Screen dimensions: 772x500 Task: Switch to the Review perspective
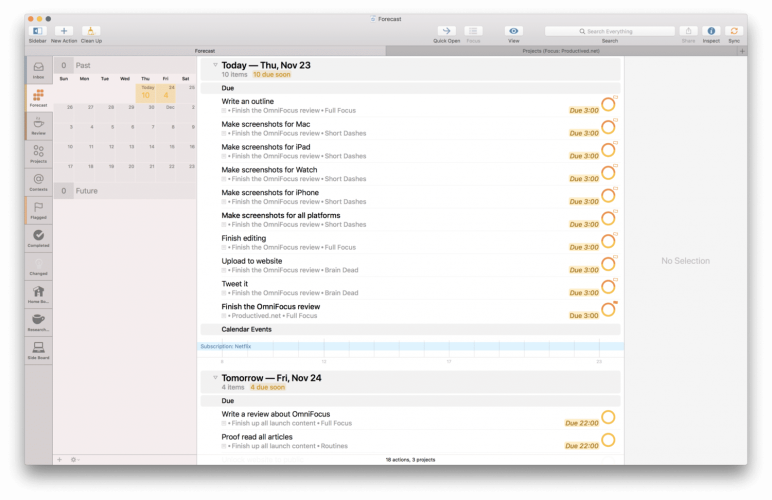tap(38, 126)
